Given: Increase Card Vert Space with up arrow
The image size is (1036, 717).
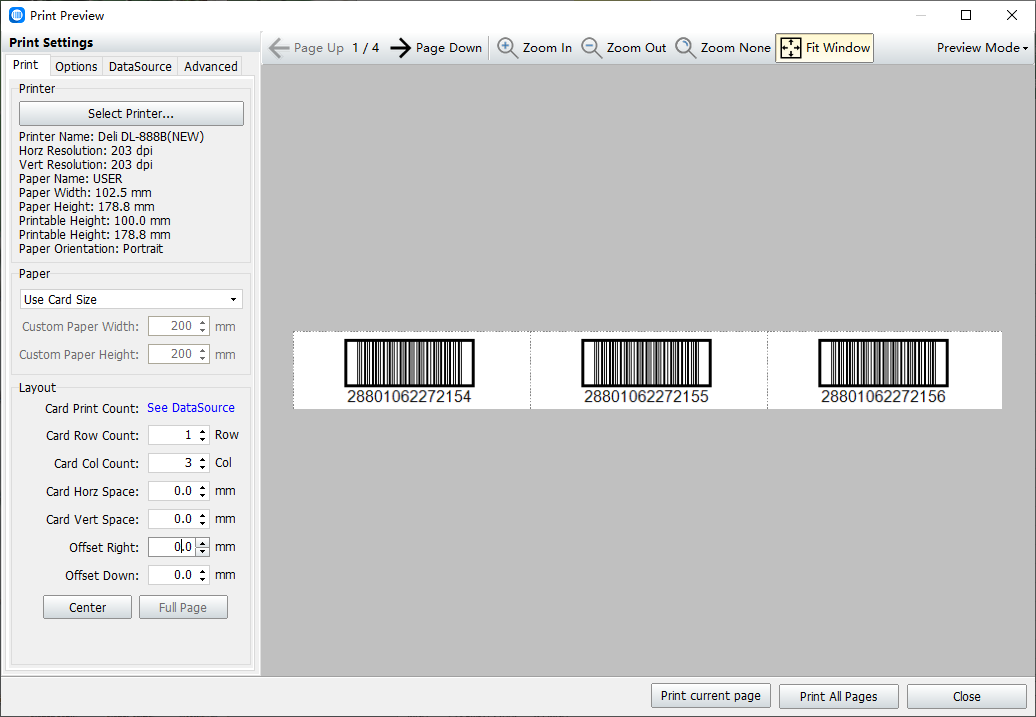Looking at the screenshot, I should pos(203,515).
